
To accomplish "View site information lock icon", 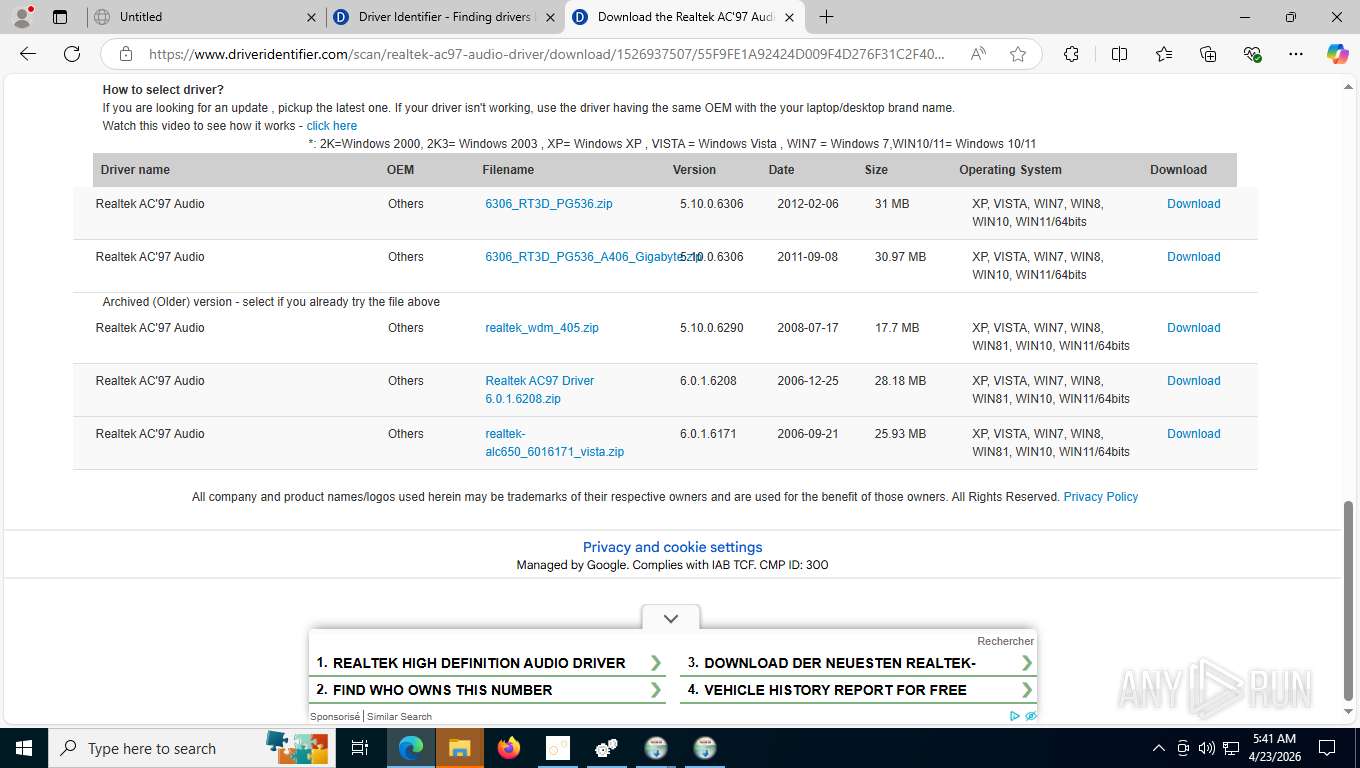I will [126, 54].
